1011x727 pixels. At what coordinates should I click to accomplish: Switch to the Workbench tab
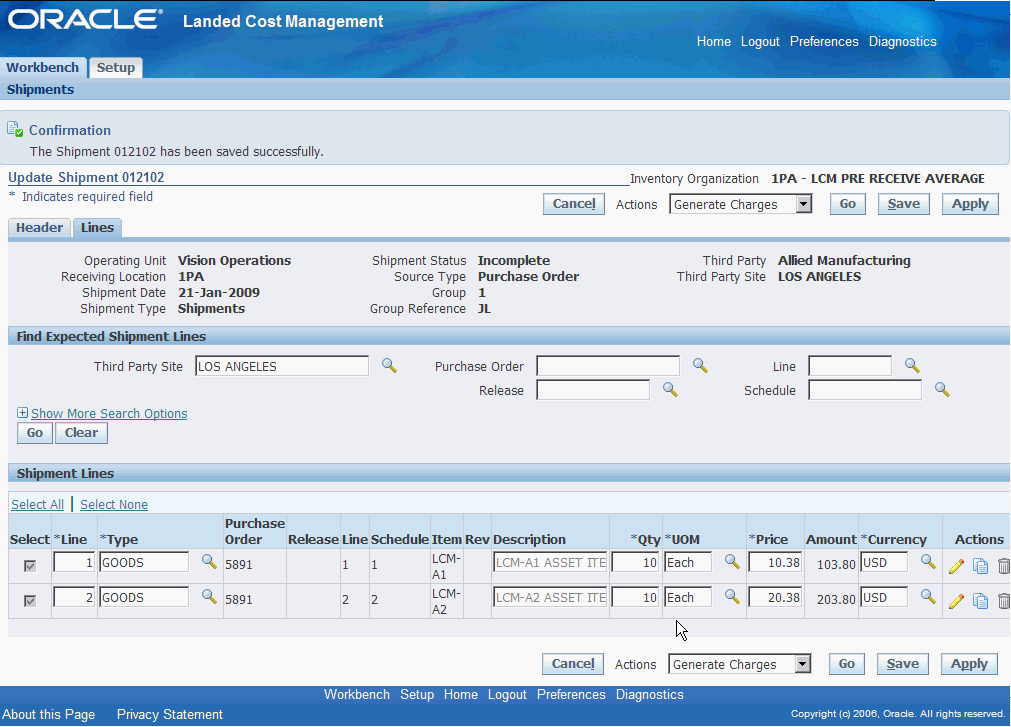(43, 68)
